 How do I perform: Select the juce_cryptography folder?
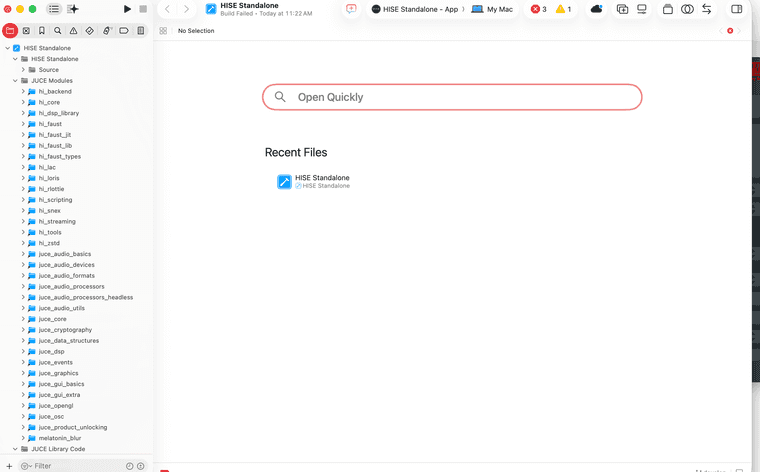(x=65, y=330)
